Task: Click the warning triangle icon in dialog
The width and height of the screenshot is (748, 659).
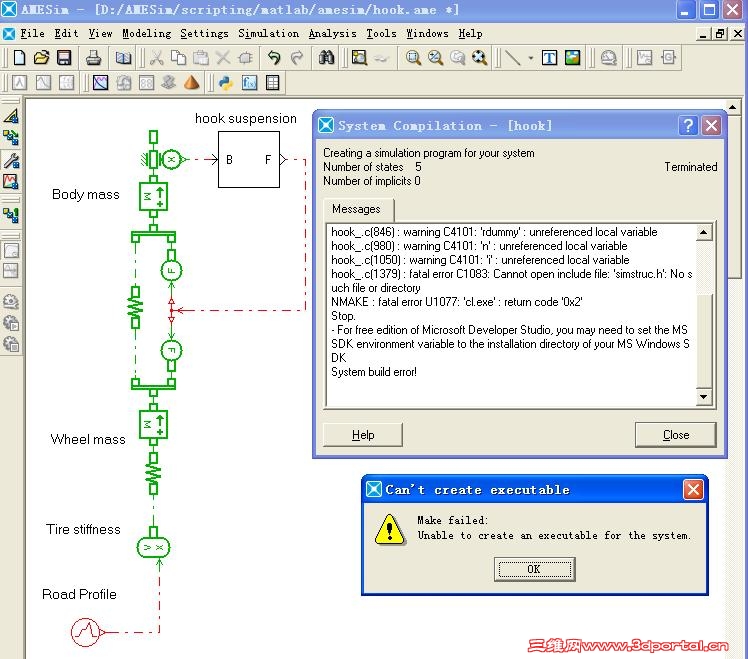Action: tap(389, 529)
